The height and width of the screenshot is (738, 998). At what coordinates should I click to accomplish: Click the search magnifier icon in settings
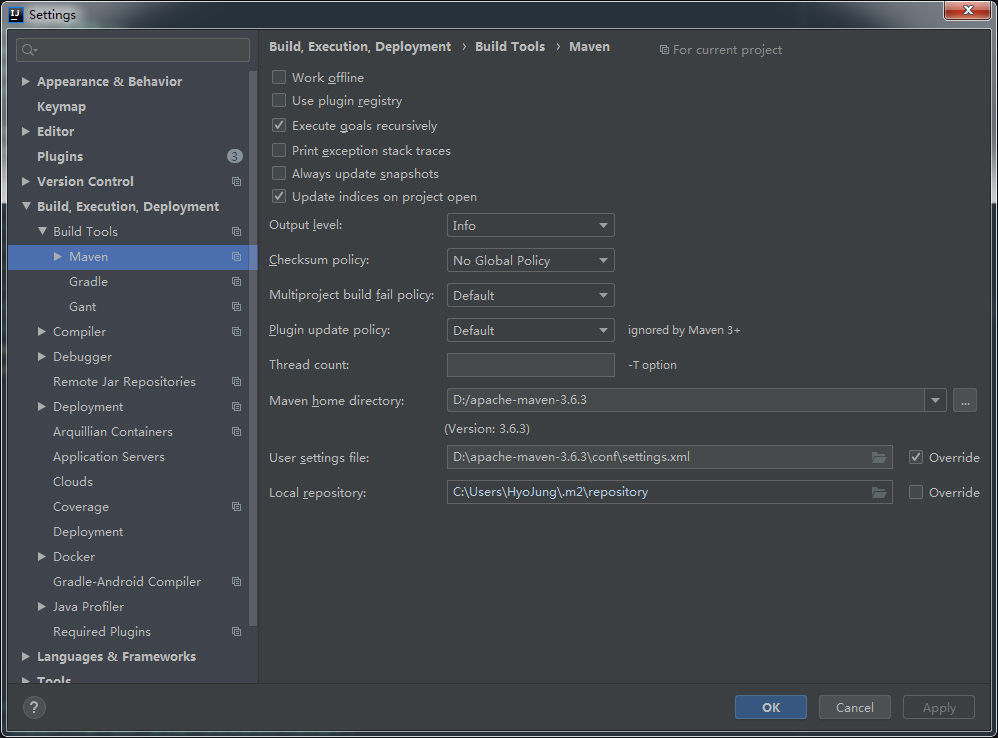click(x=28, y=50)
